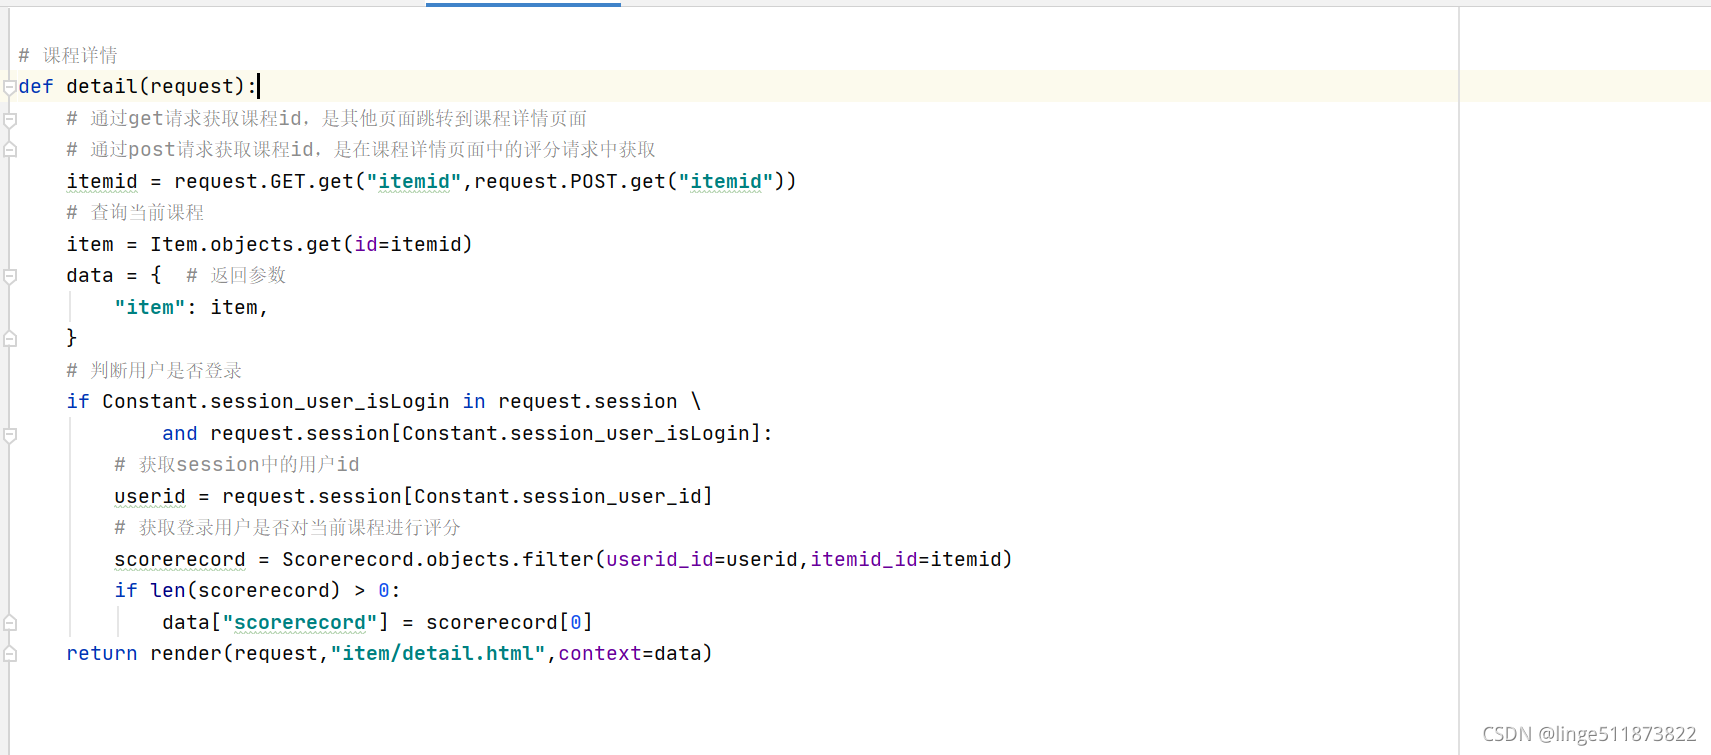Click the '# 获取登录用户是否对当前课程进行评分' comment
The width and height of the screenshot is (1711, 755).
point(287,527)
